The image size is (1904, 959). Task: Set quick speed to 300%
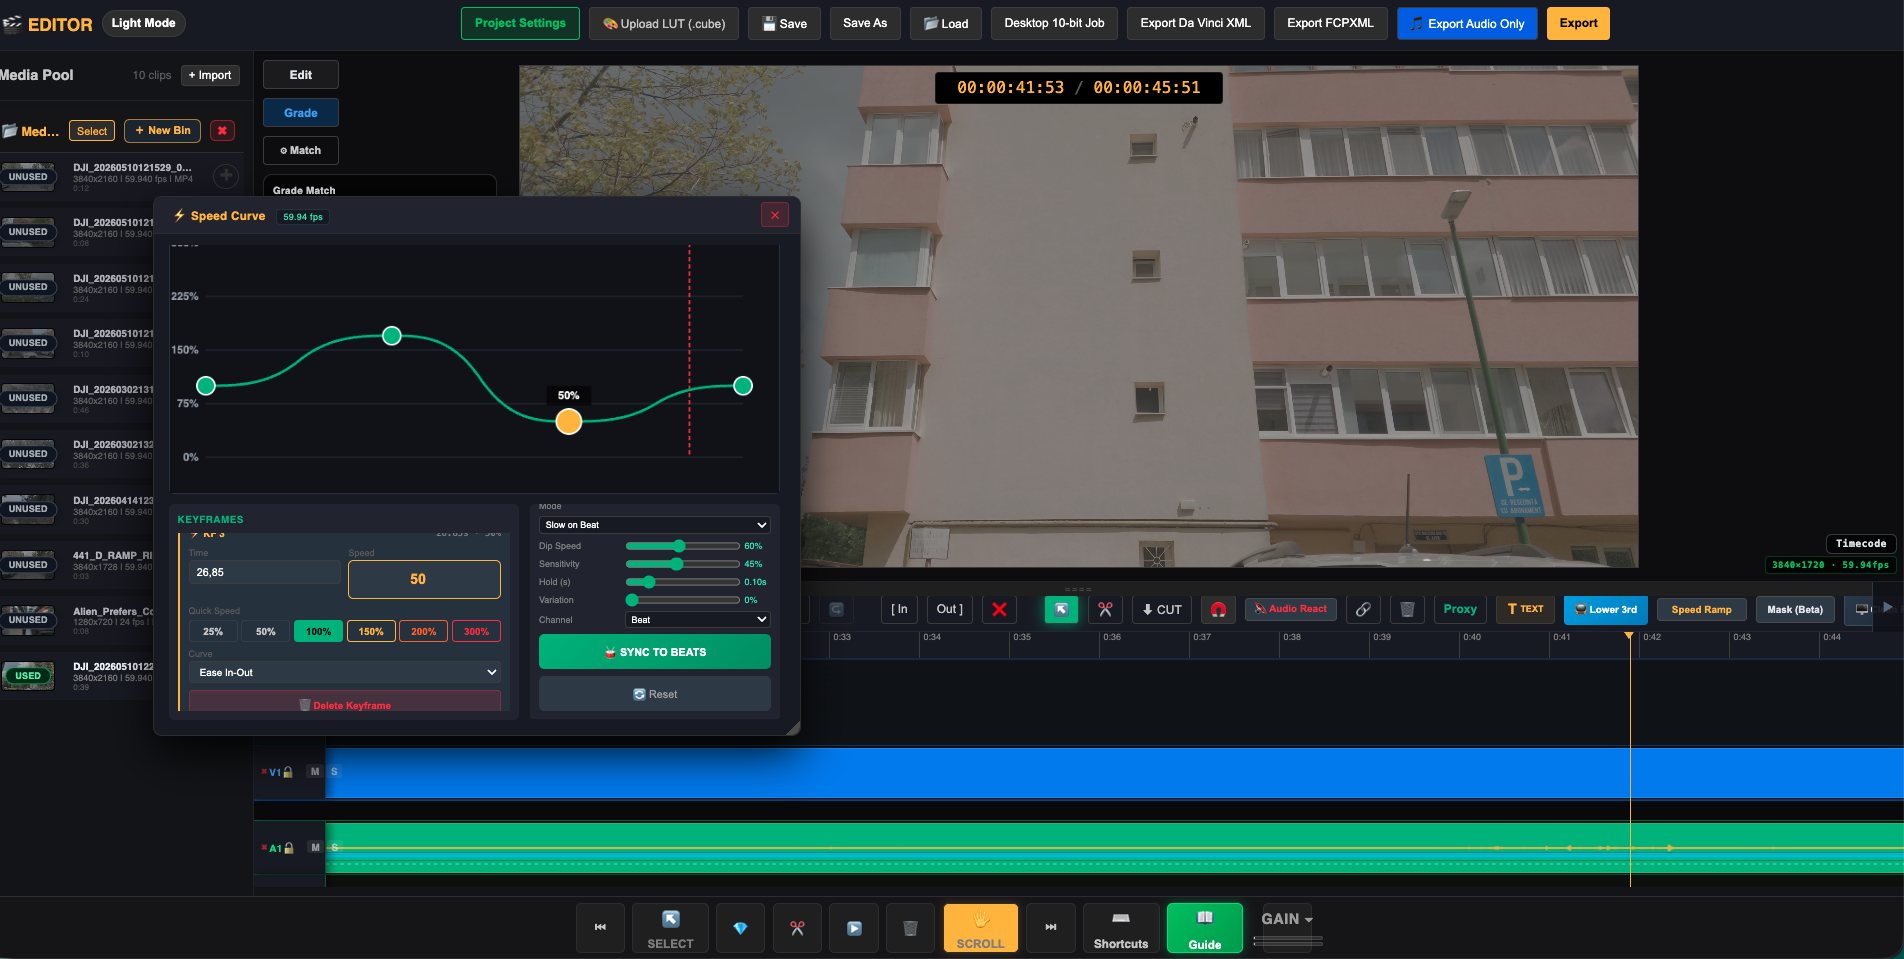(476, 632)
